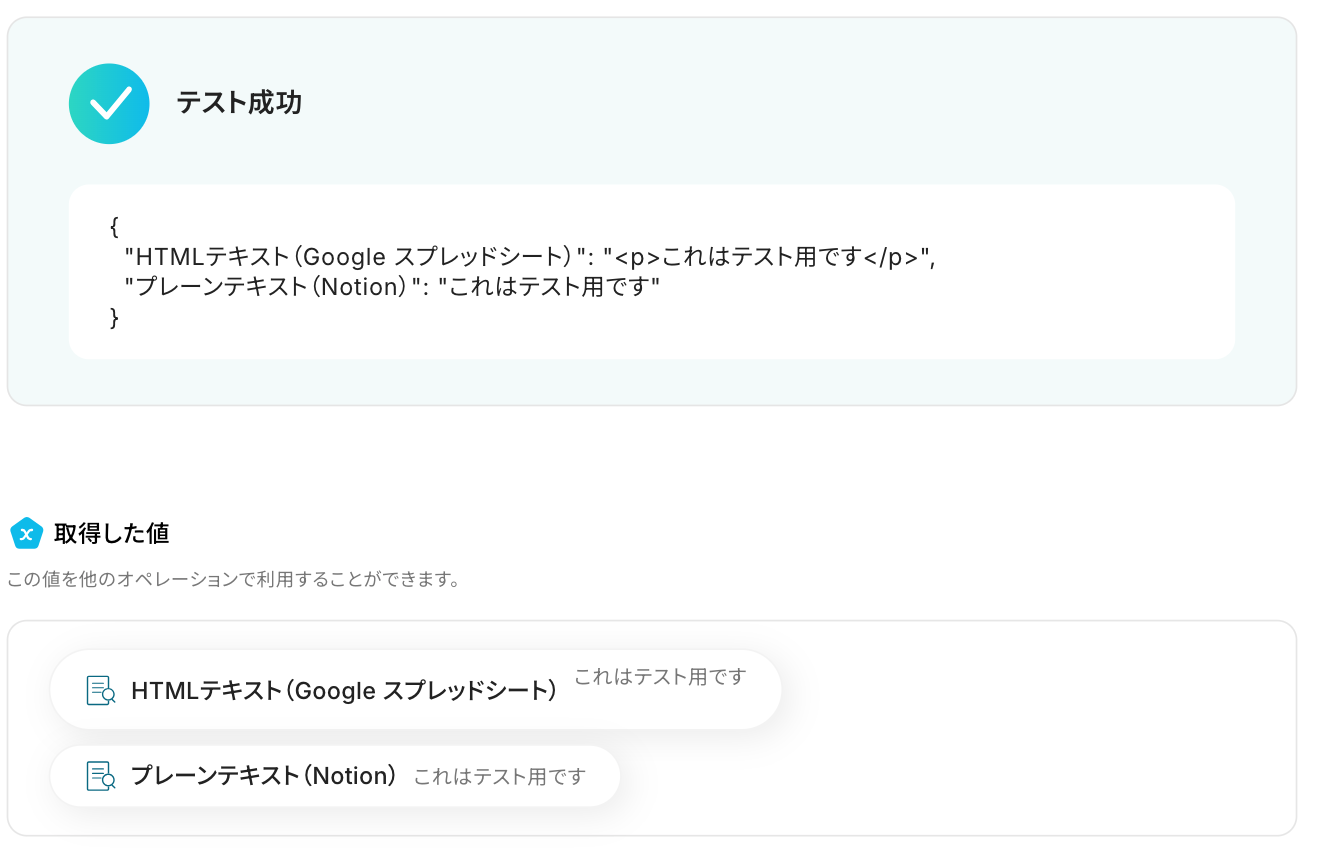Click the opening brace in JSON result
The height and width of the screenshot is (854, 1332).
pos(114,227)
